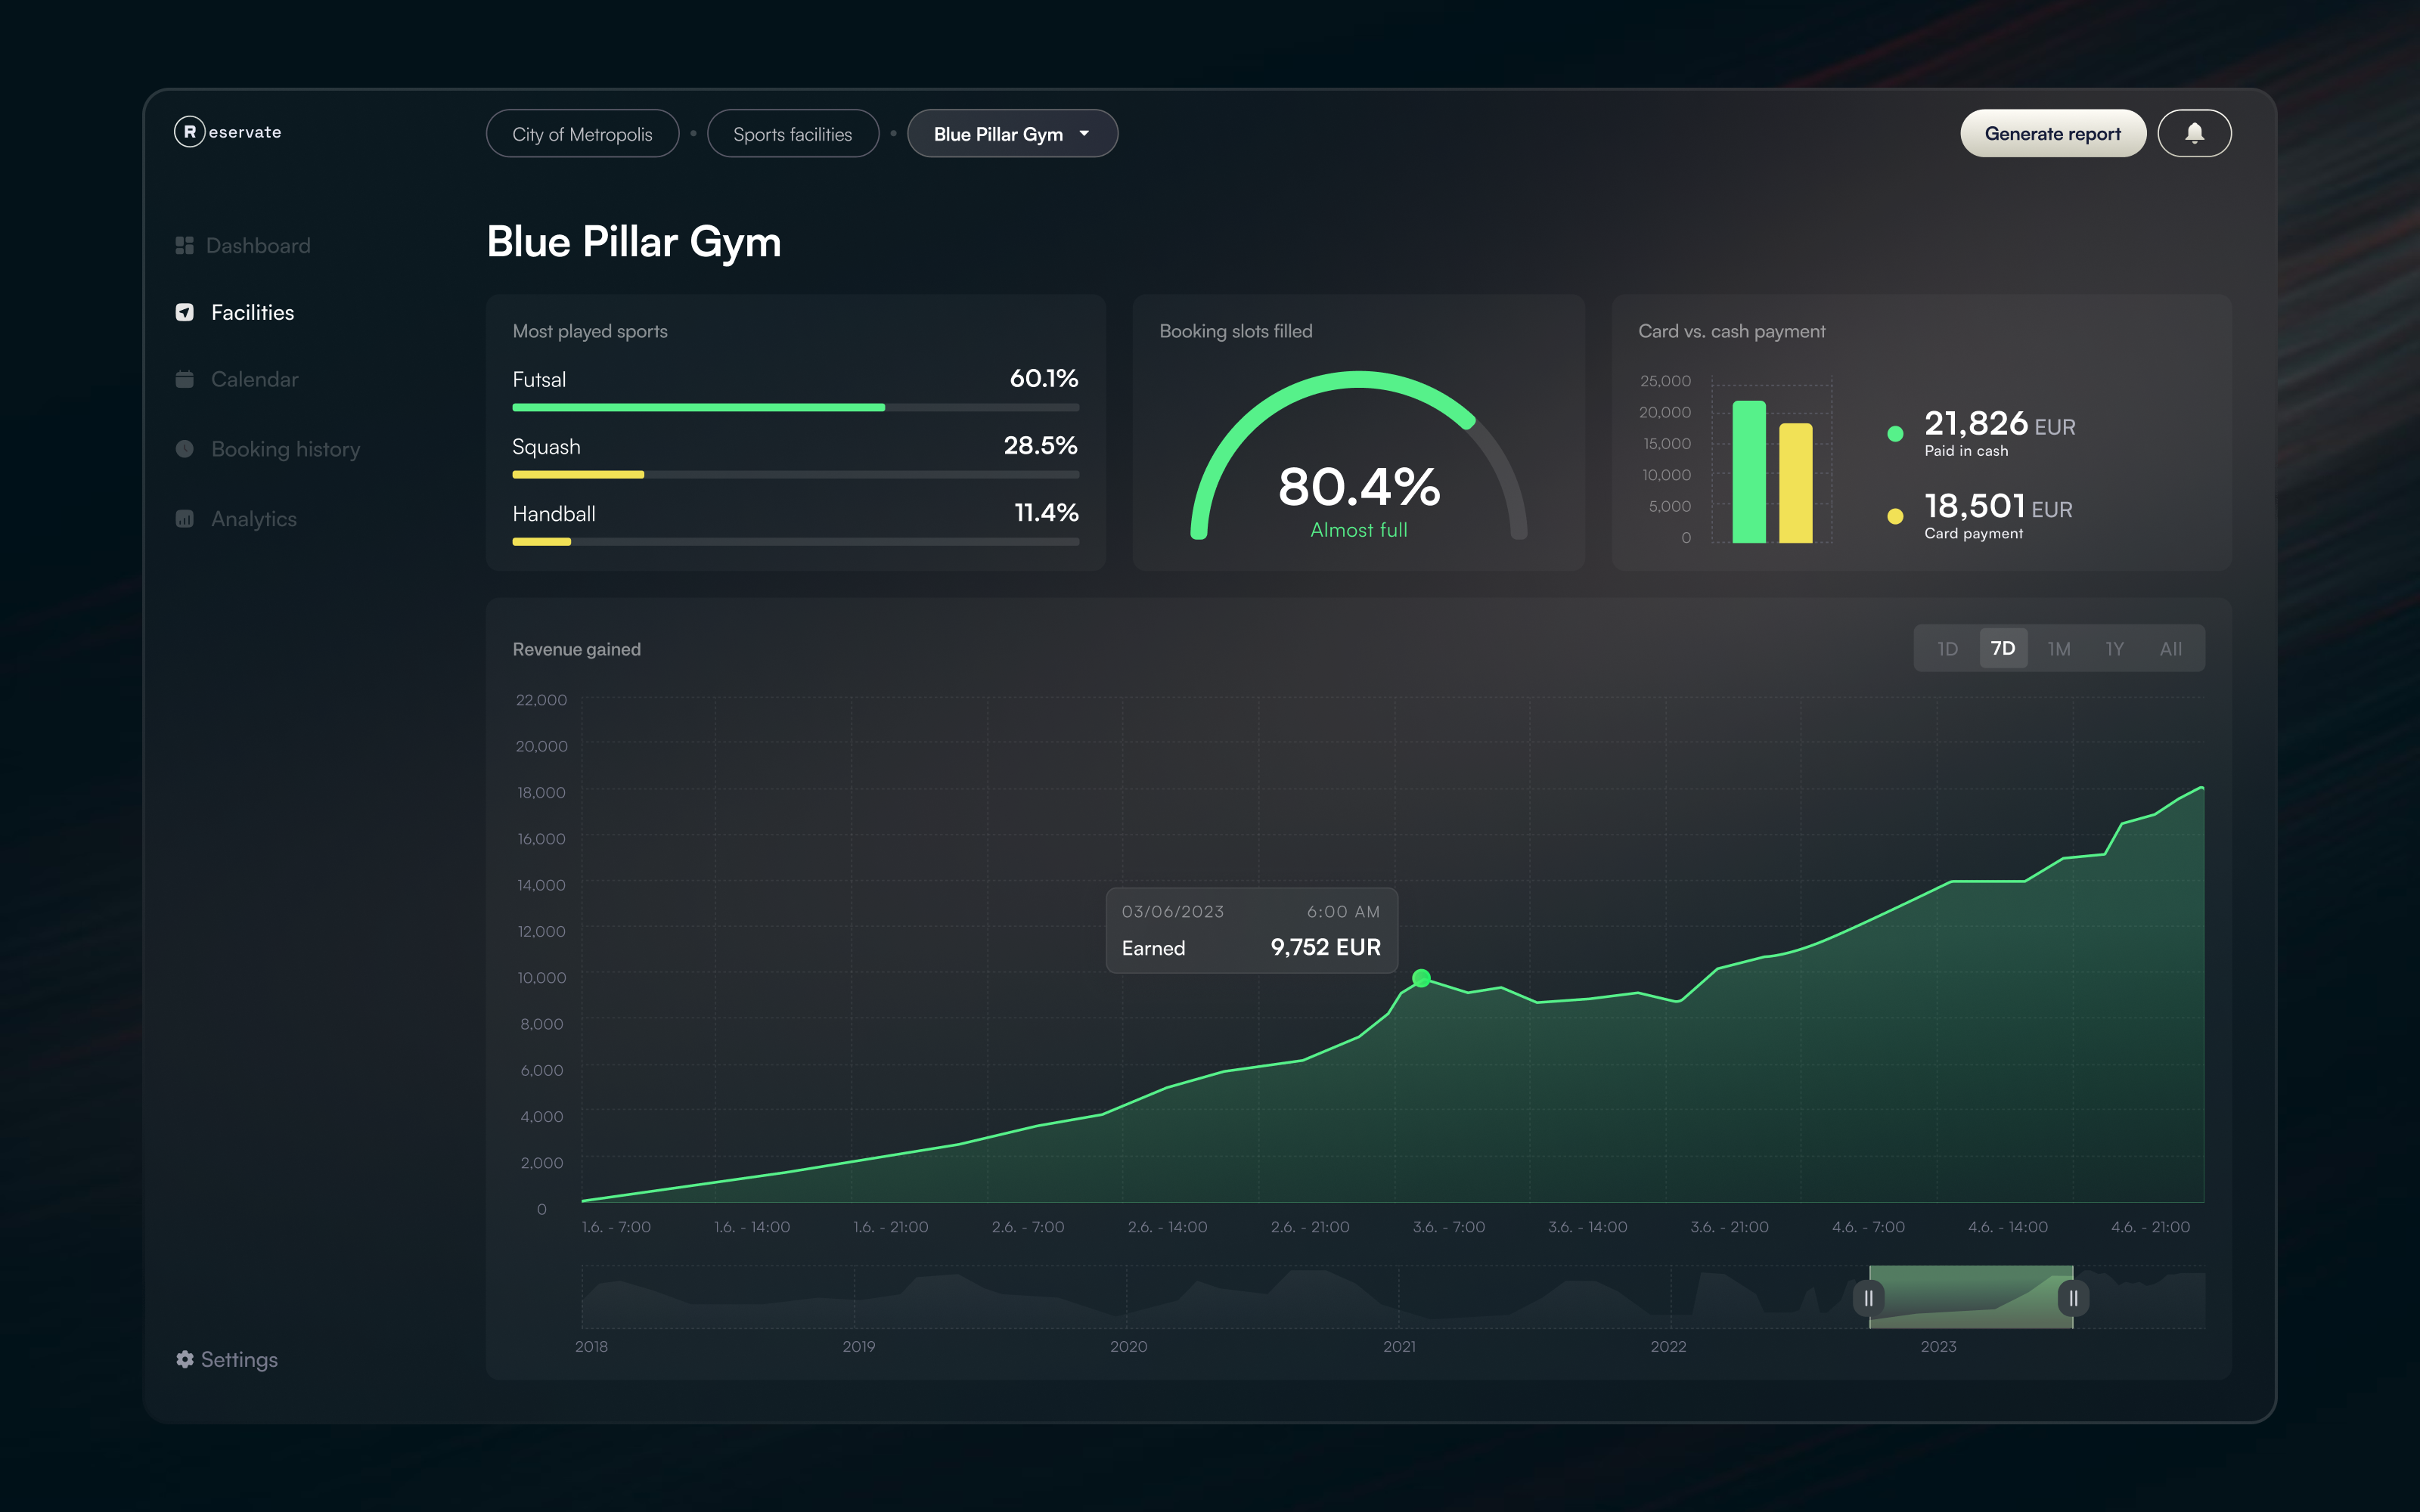Select the 1Y option in the range switcher
Image resolution: width=2420 pixels, height=1512 pixels.
[2115, 648]
